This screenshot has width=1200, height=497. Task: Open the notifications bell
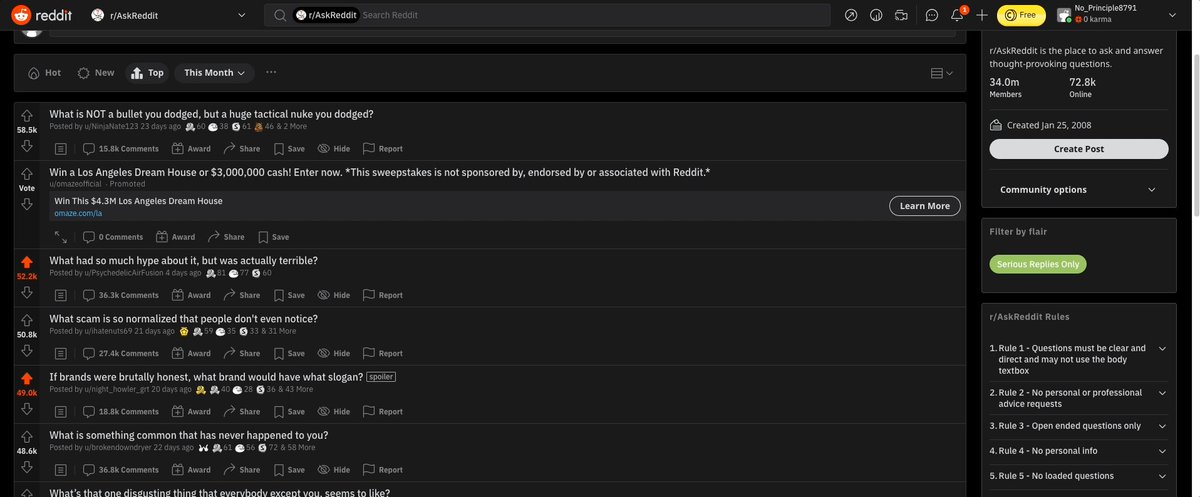click(958, 15)
